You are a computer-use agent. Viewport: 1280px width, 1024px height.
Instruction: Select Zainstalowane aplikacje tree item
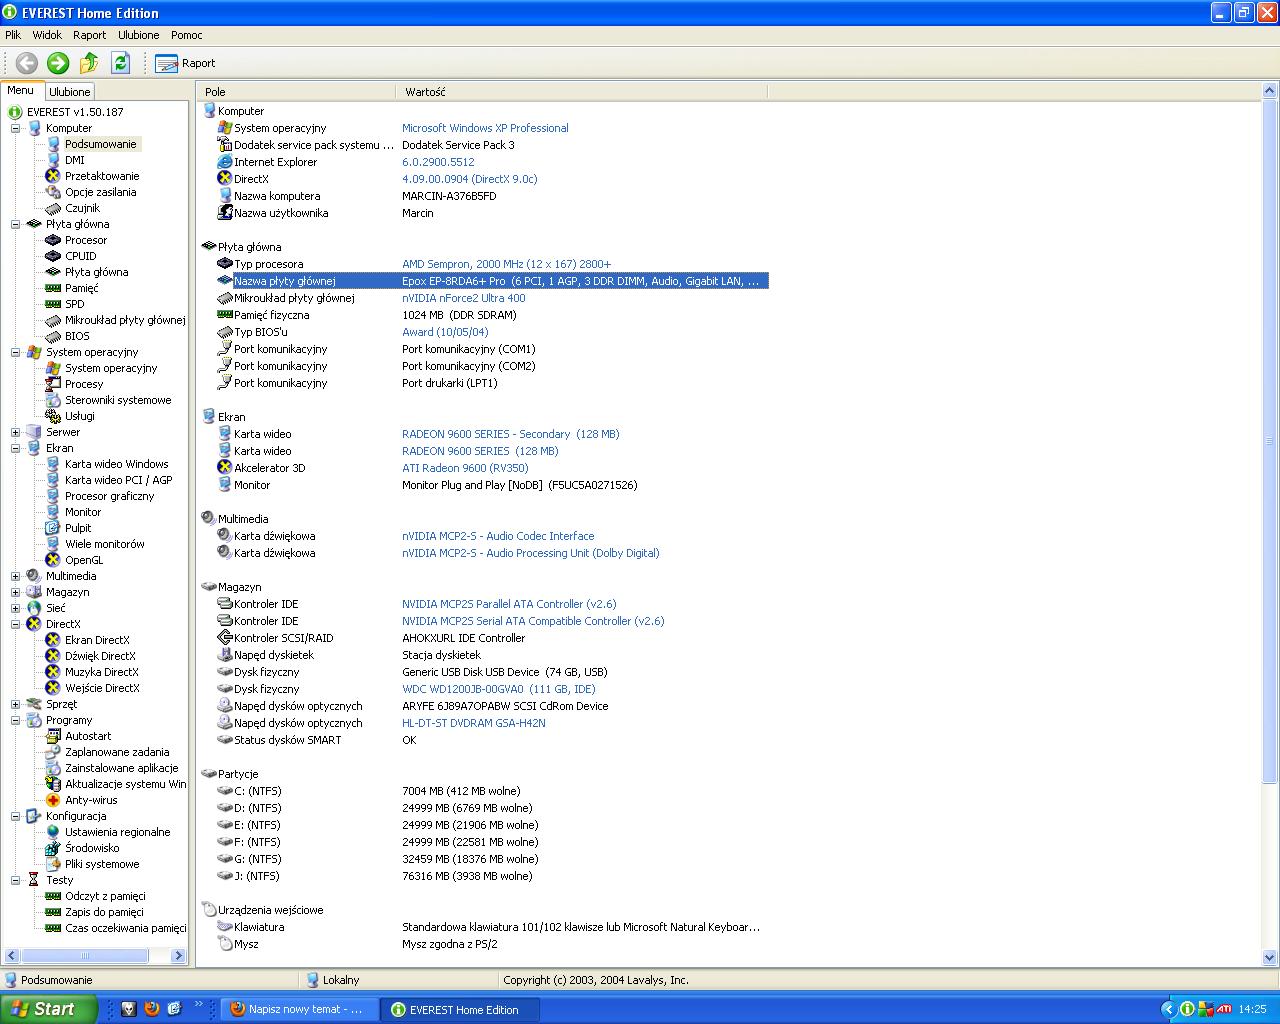(x=121, y=768)
